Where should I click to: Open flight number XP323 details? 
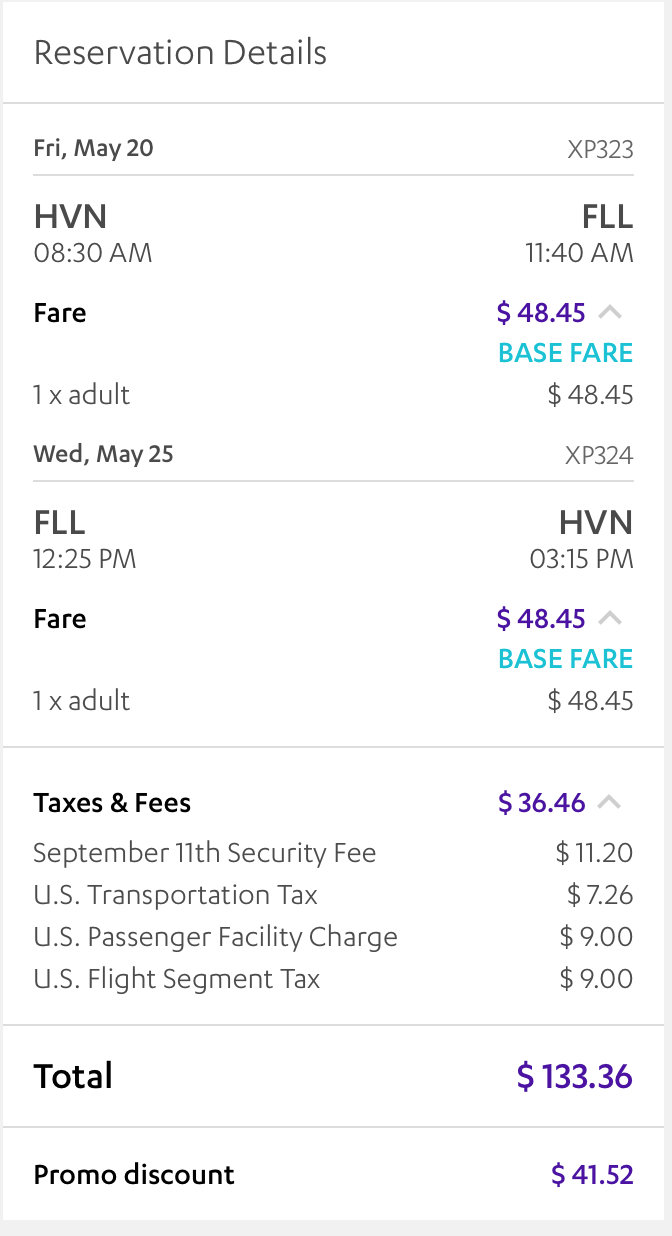[x=610, y=148]
